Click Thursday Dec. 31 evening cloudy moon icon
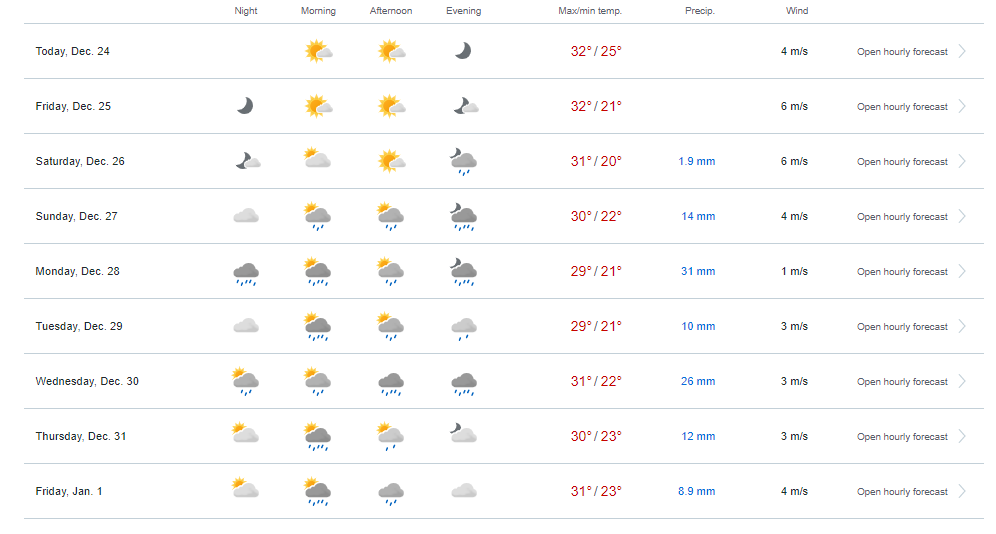 coord(462,435)
